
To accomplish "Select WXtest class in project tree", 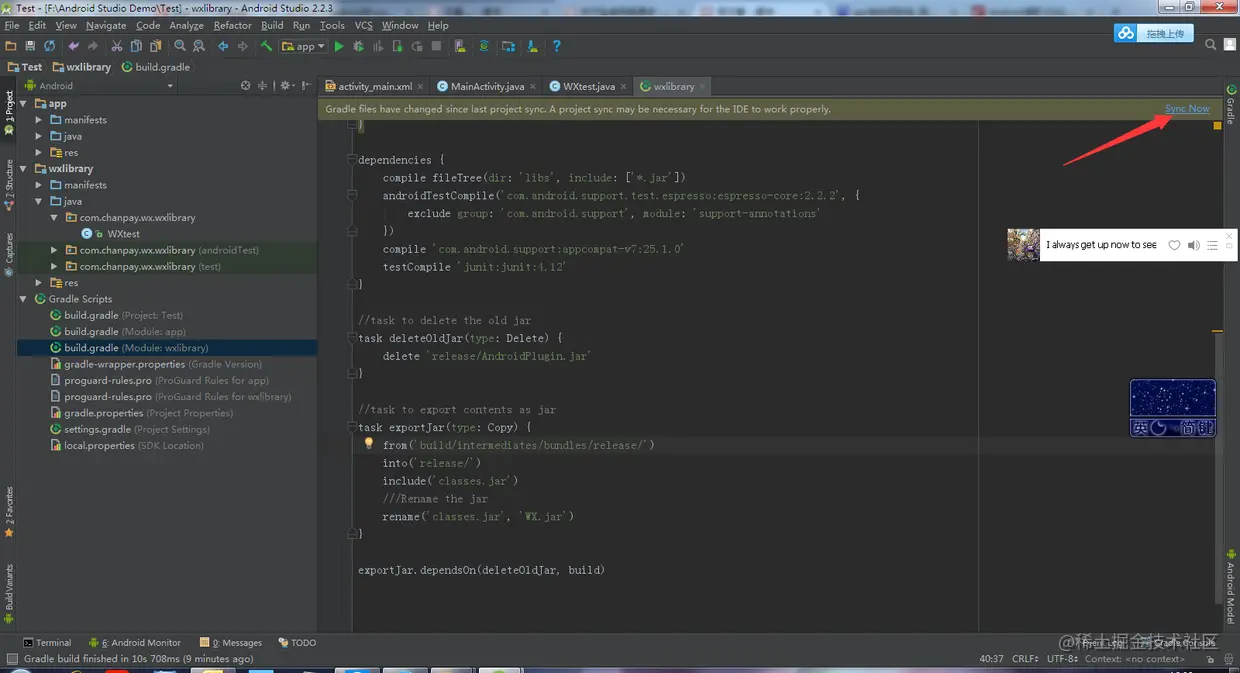I will coord(123,234).
